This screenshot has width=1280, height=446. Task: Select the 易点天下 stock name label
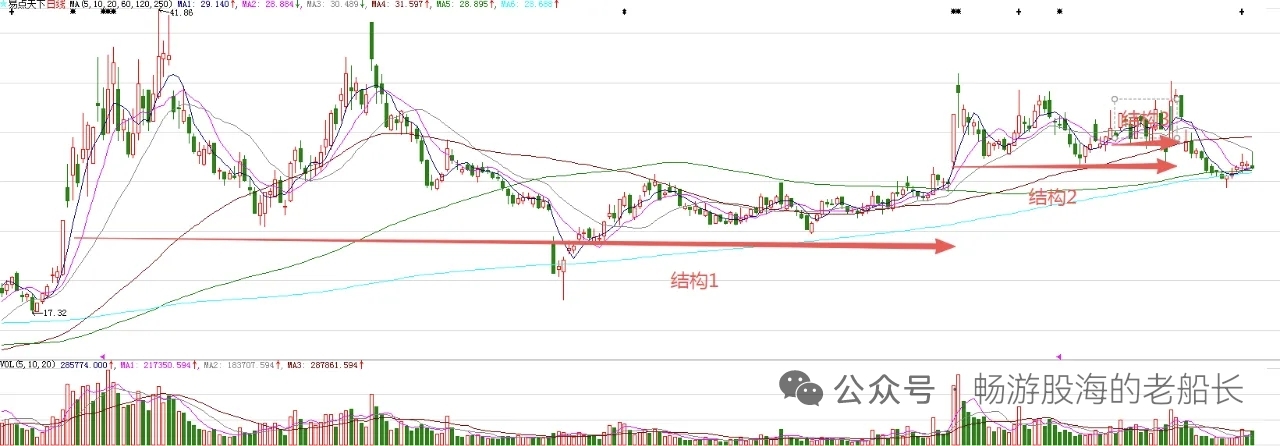27,4
